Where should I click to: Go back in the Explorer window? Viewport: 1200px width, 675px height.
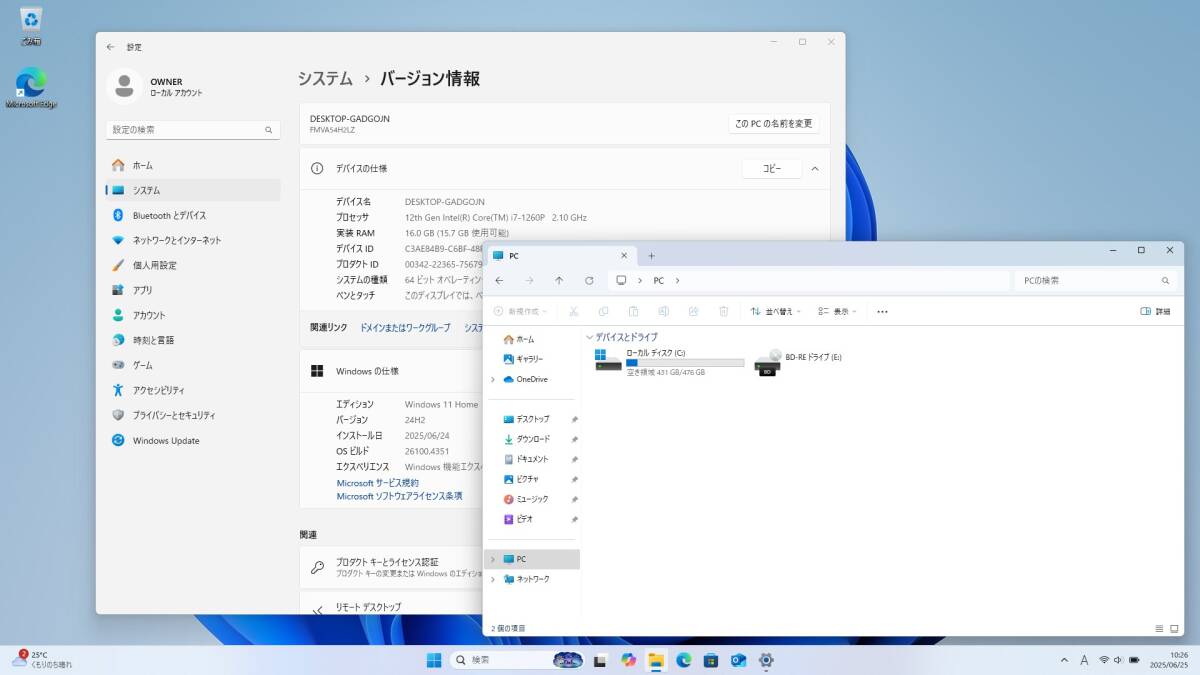499,281
